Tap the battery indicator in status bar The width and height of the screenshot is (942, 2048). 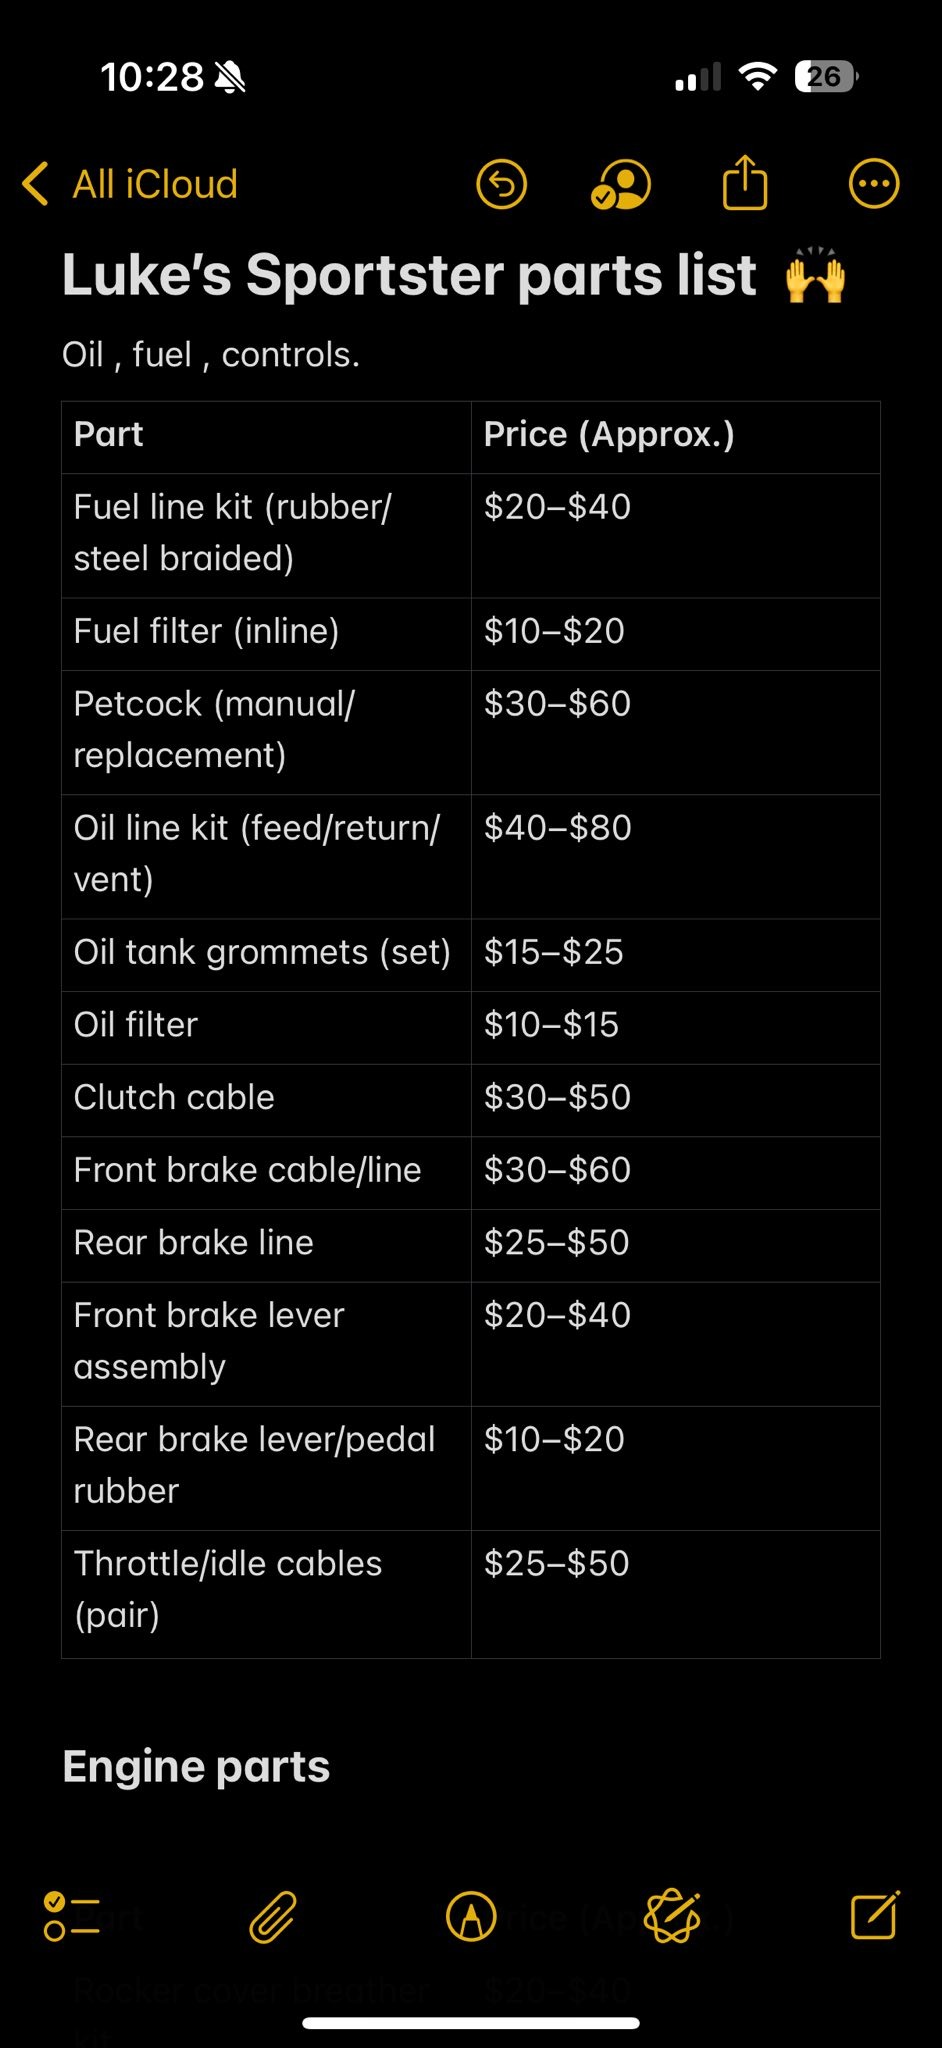(826, 76)
